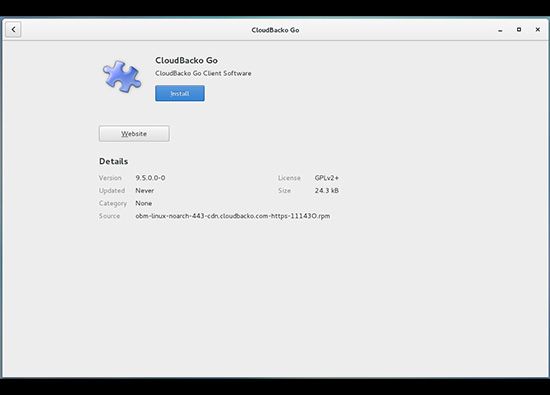Select the CloudBacko Go app heading
Viewport: 550px width, 395px height.
(x=186, y=60)
